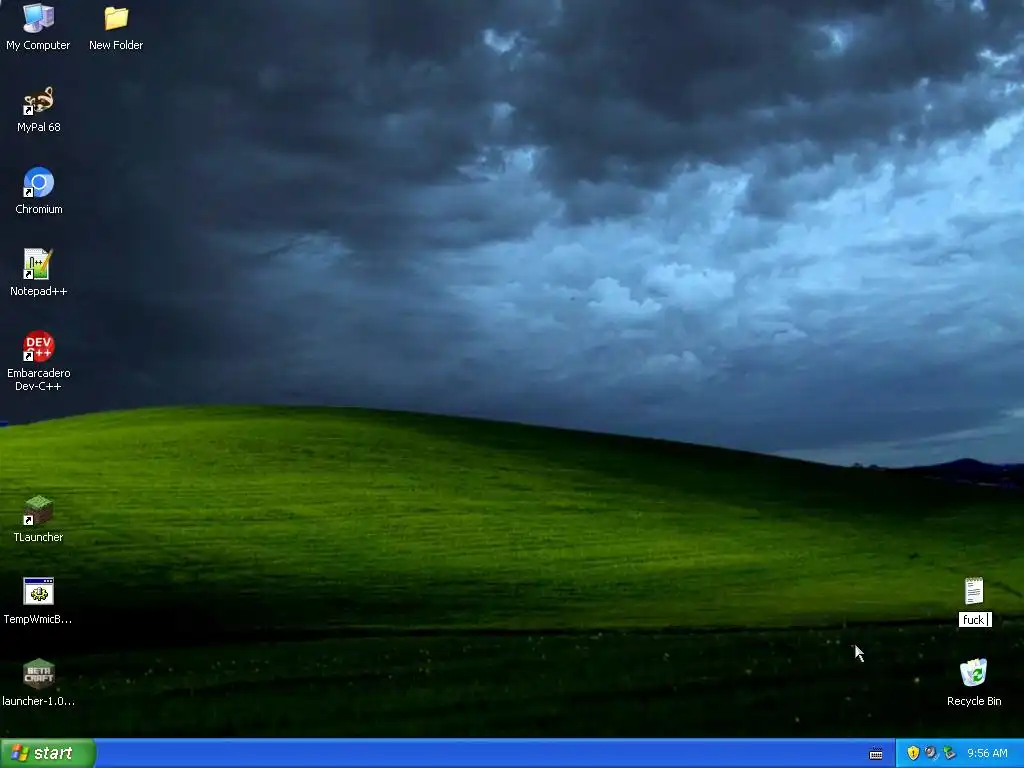Open the Start menu
Image resolution: width=1024 pixels, height=768 pixels.
(x=48, y=753)
